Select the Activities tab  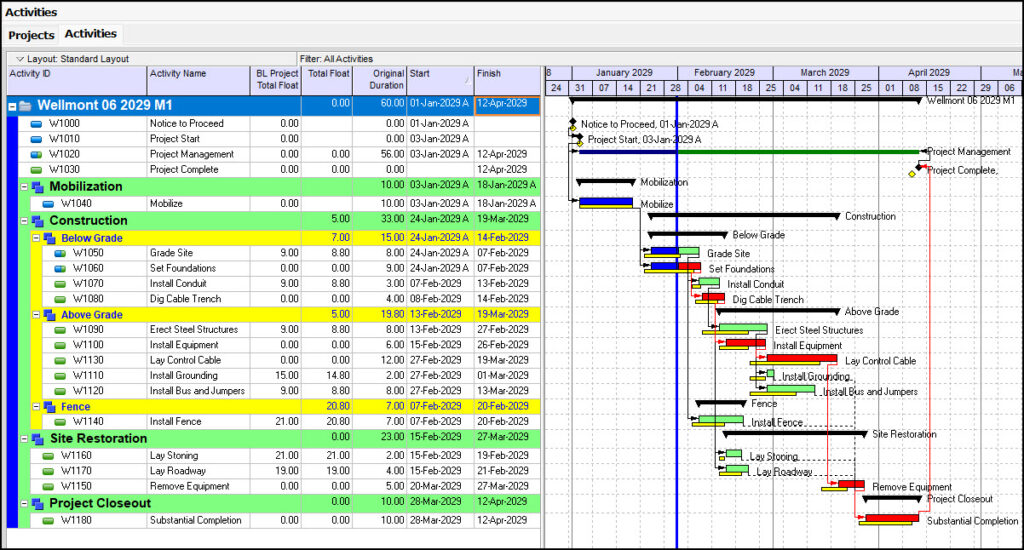tap(90, 34)
